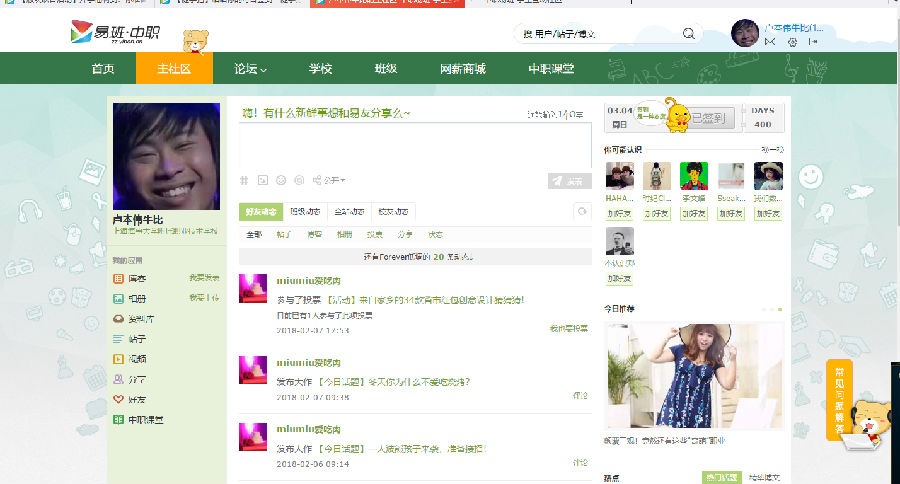Click the 已签到 sign-in button
Image resolution: width=900 pixels, height=484 pixels.
pyautogui.click(x=712, y=118)
